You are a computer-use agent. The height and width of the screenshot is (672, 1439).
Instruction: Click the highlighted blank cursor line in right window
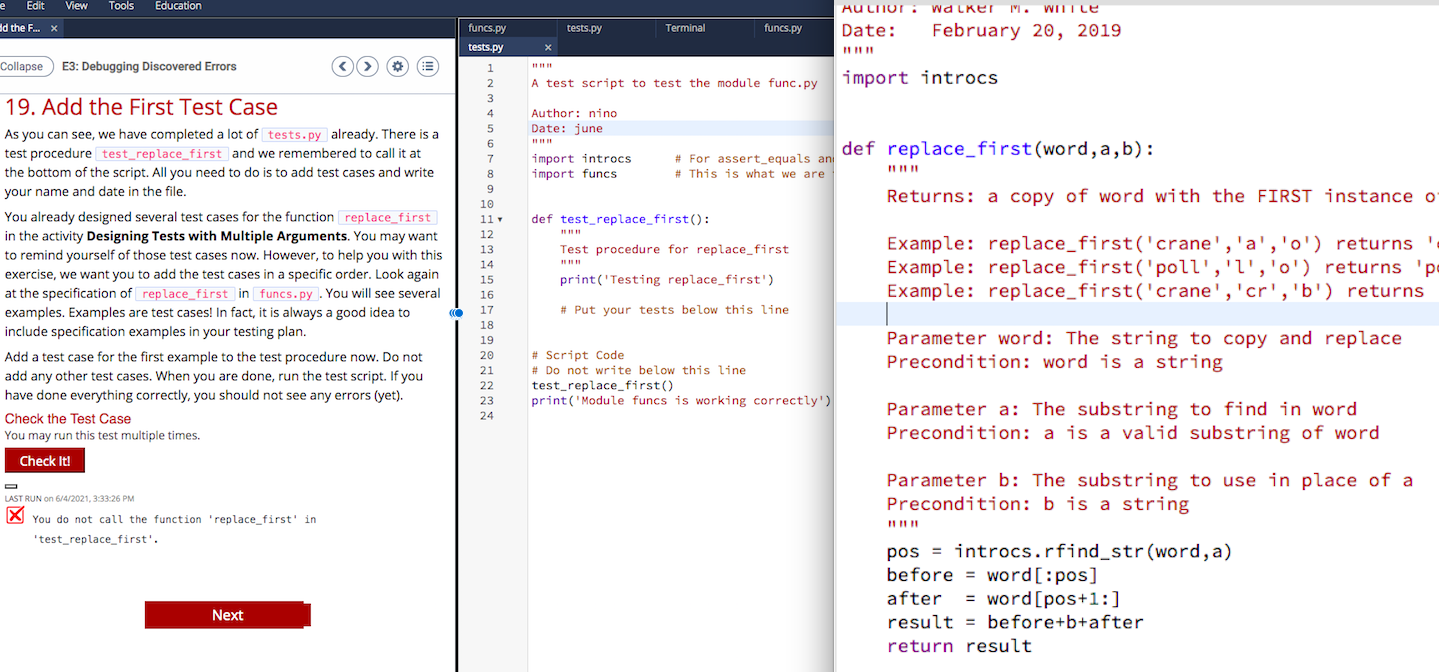coord(1137,314)
